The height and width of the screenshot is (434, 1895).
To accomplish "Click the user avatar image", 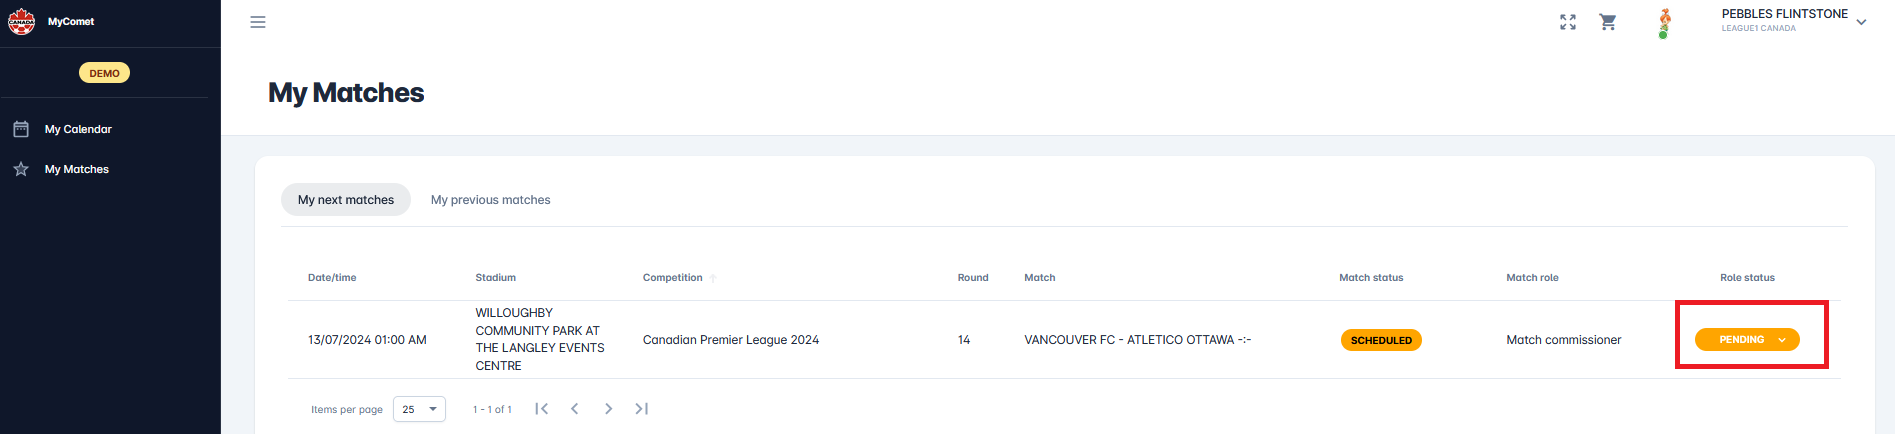I will (1664, 23).
